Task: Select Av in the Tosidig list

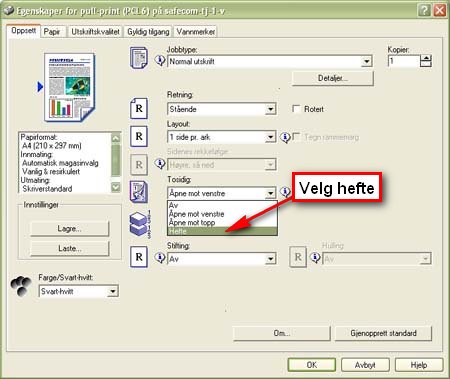Action: (x=222, y=205)
